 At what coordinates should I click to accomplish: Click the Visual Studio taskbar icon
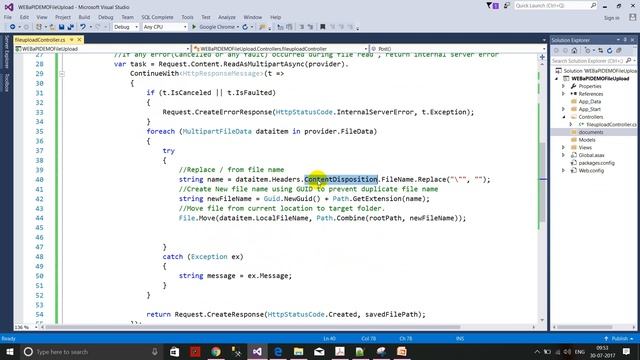coord(257,351)
